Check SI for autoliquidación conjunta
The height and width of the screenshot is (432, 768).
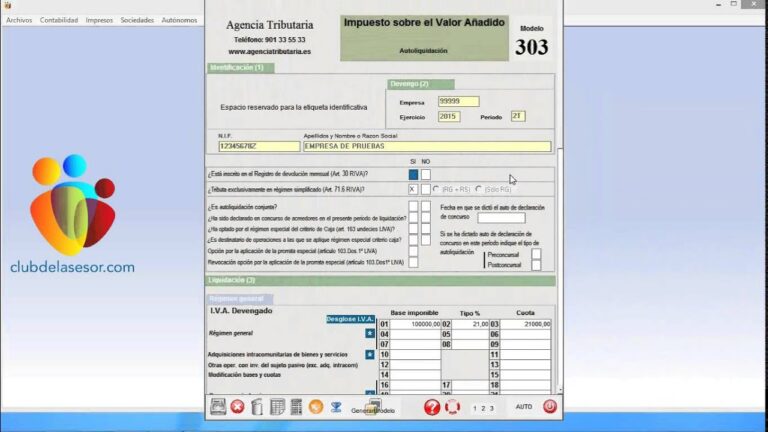(x=413, y=207)
